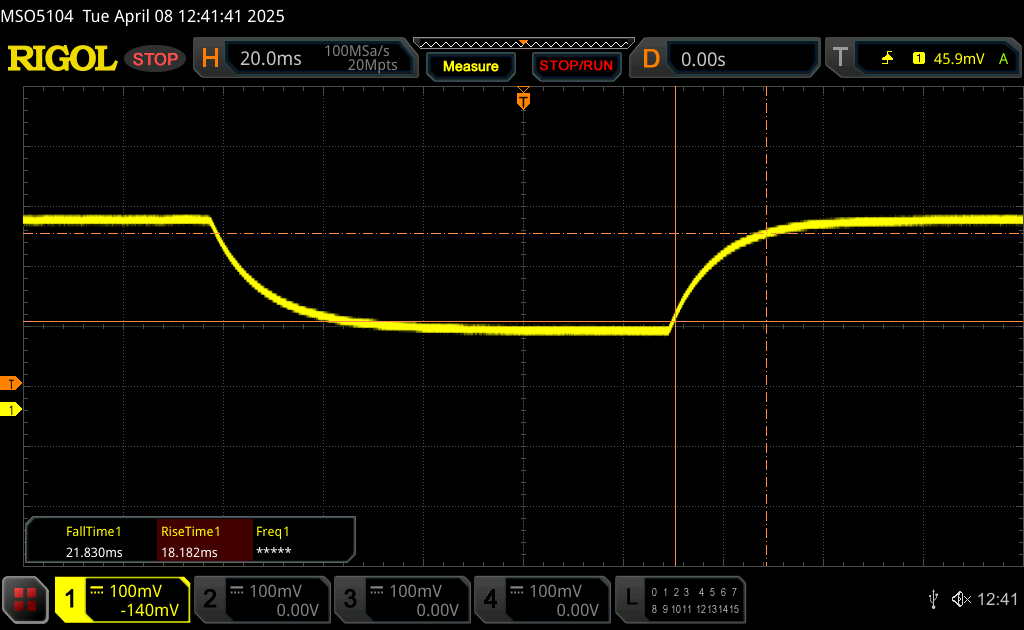Select the orange dashed vertical cursor line
Image resolution: width=1024 pixels, height=630 pixels.
(766, 400)
